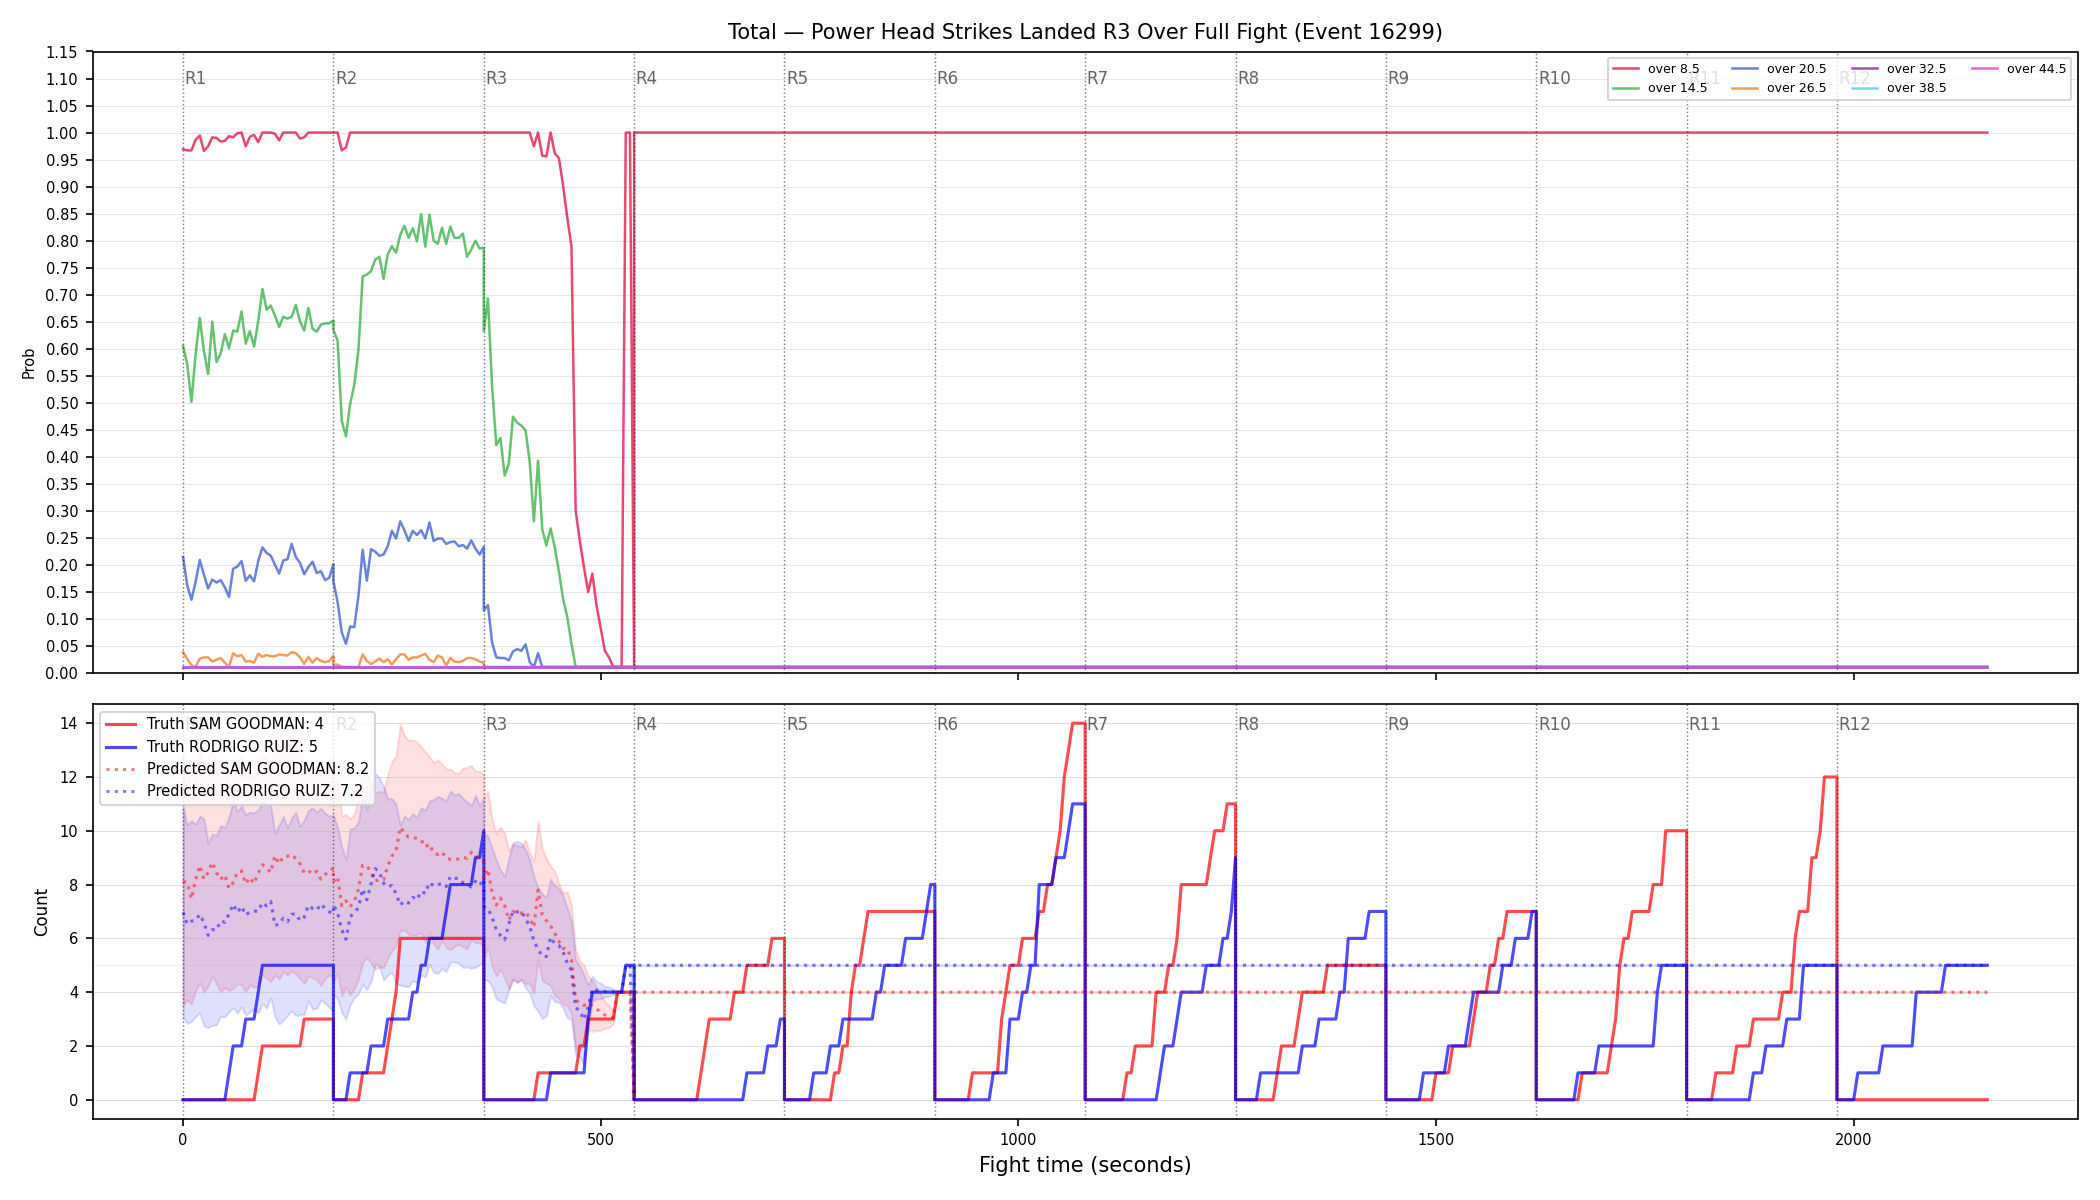Image resolution: width=2100 pixels, height=1200 pixels.
Task: Click the 1000 tick on time axis
Action: click(x=1018, y=1139)
